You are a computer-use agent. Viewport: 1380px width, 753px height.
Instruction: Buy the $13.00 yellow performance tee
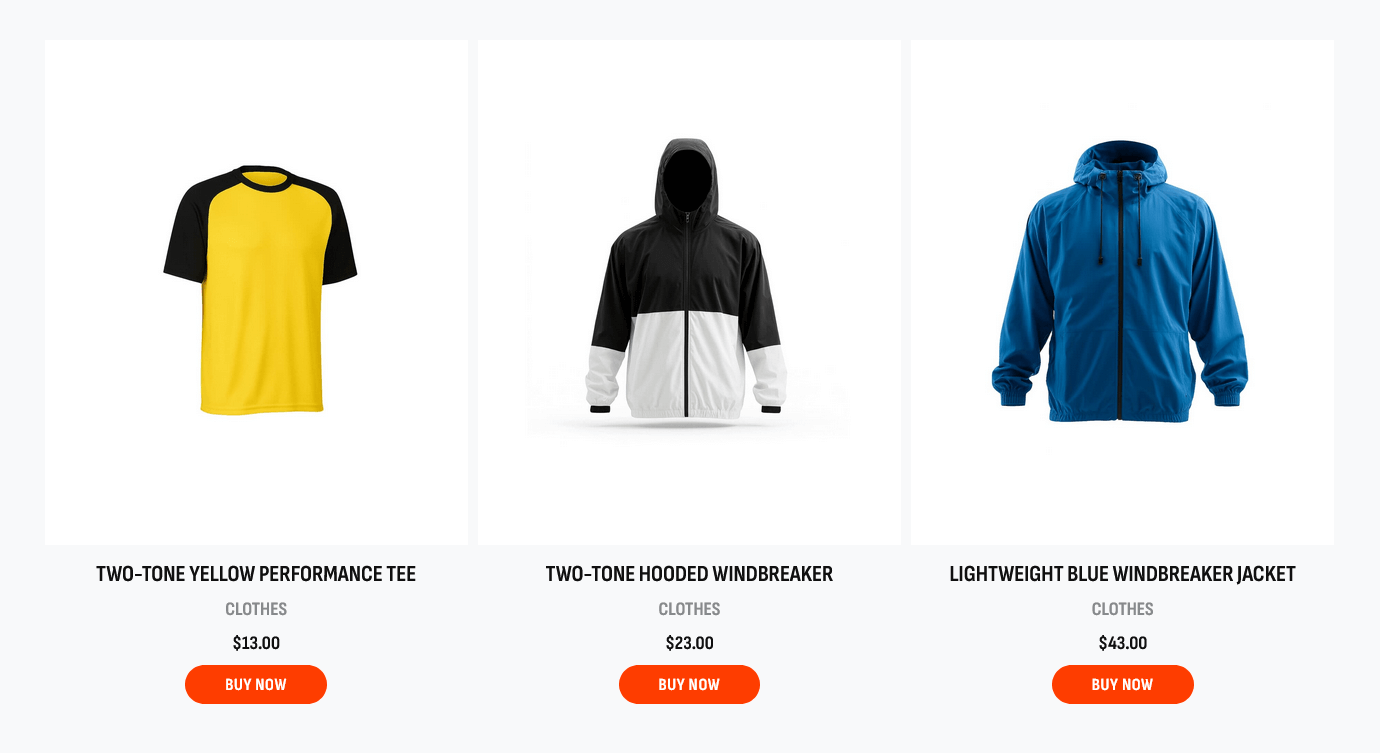click(x=256, y=684)
